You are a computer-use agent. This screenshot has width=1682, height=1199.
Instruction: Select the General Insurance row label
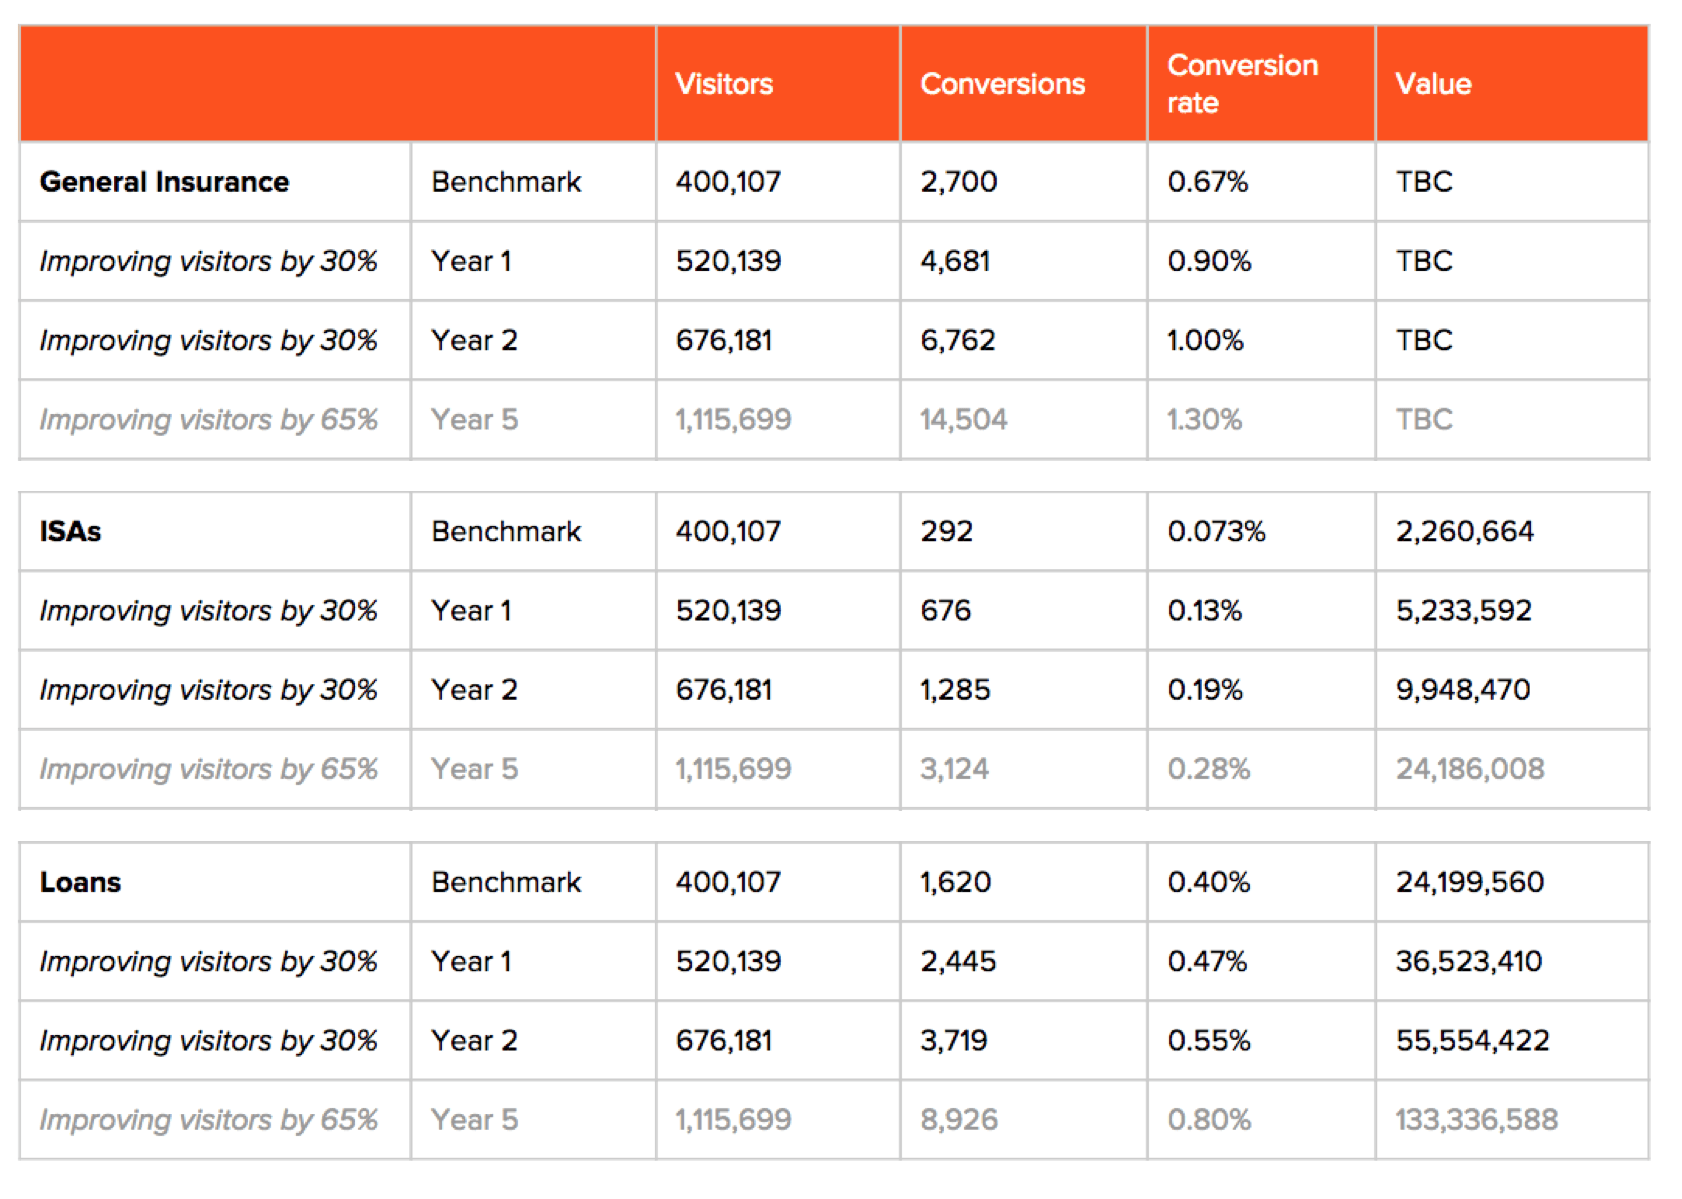[x=164, y=182]
